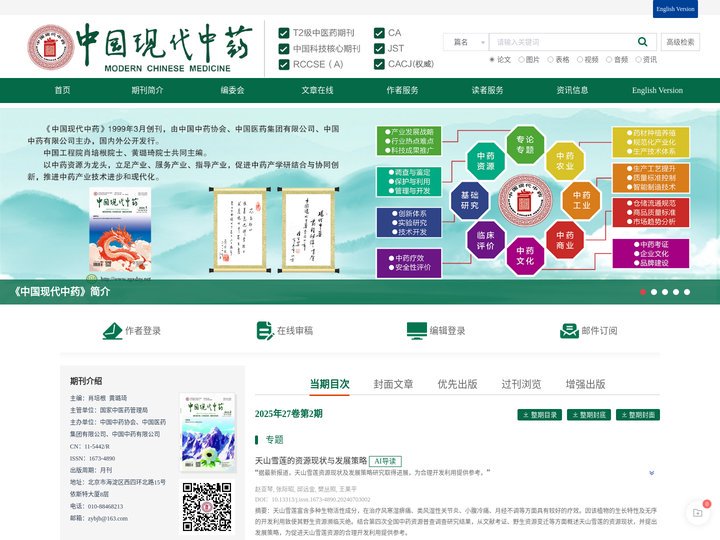Select the 论文 radio button
The height and width of the screenshot is (540, 720).
[492, 60]
